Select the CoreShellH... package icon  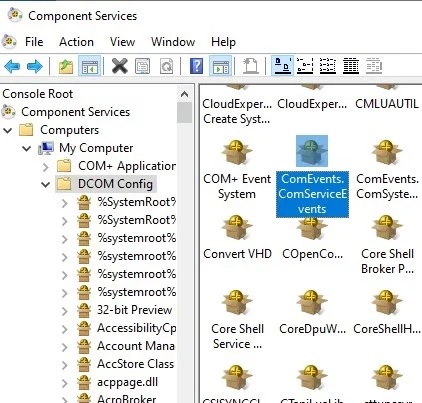tap(386, 303)
